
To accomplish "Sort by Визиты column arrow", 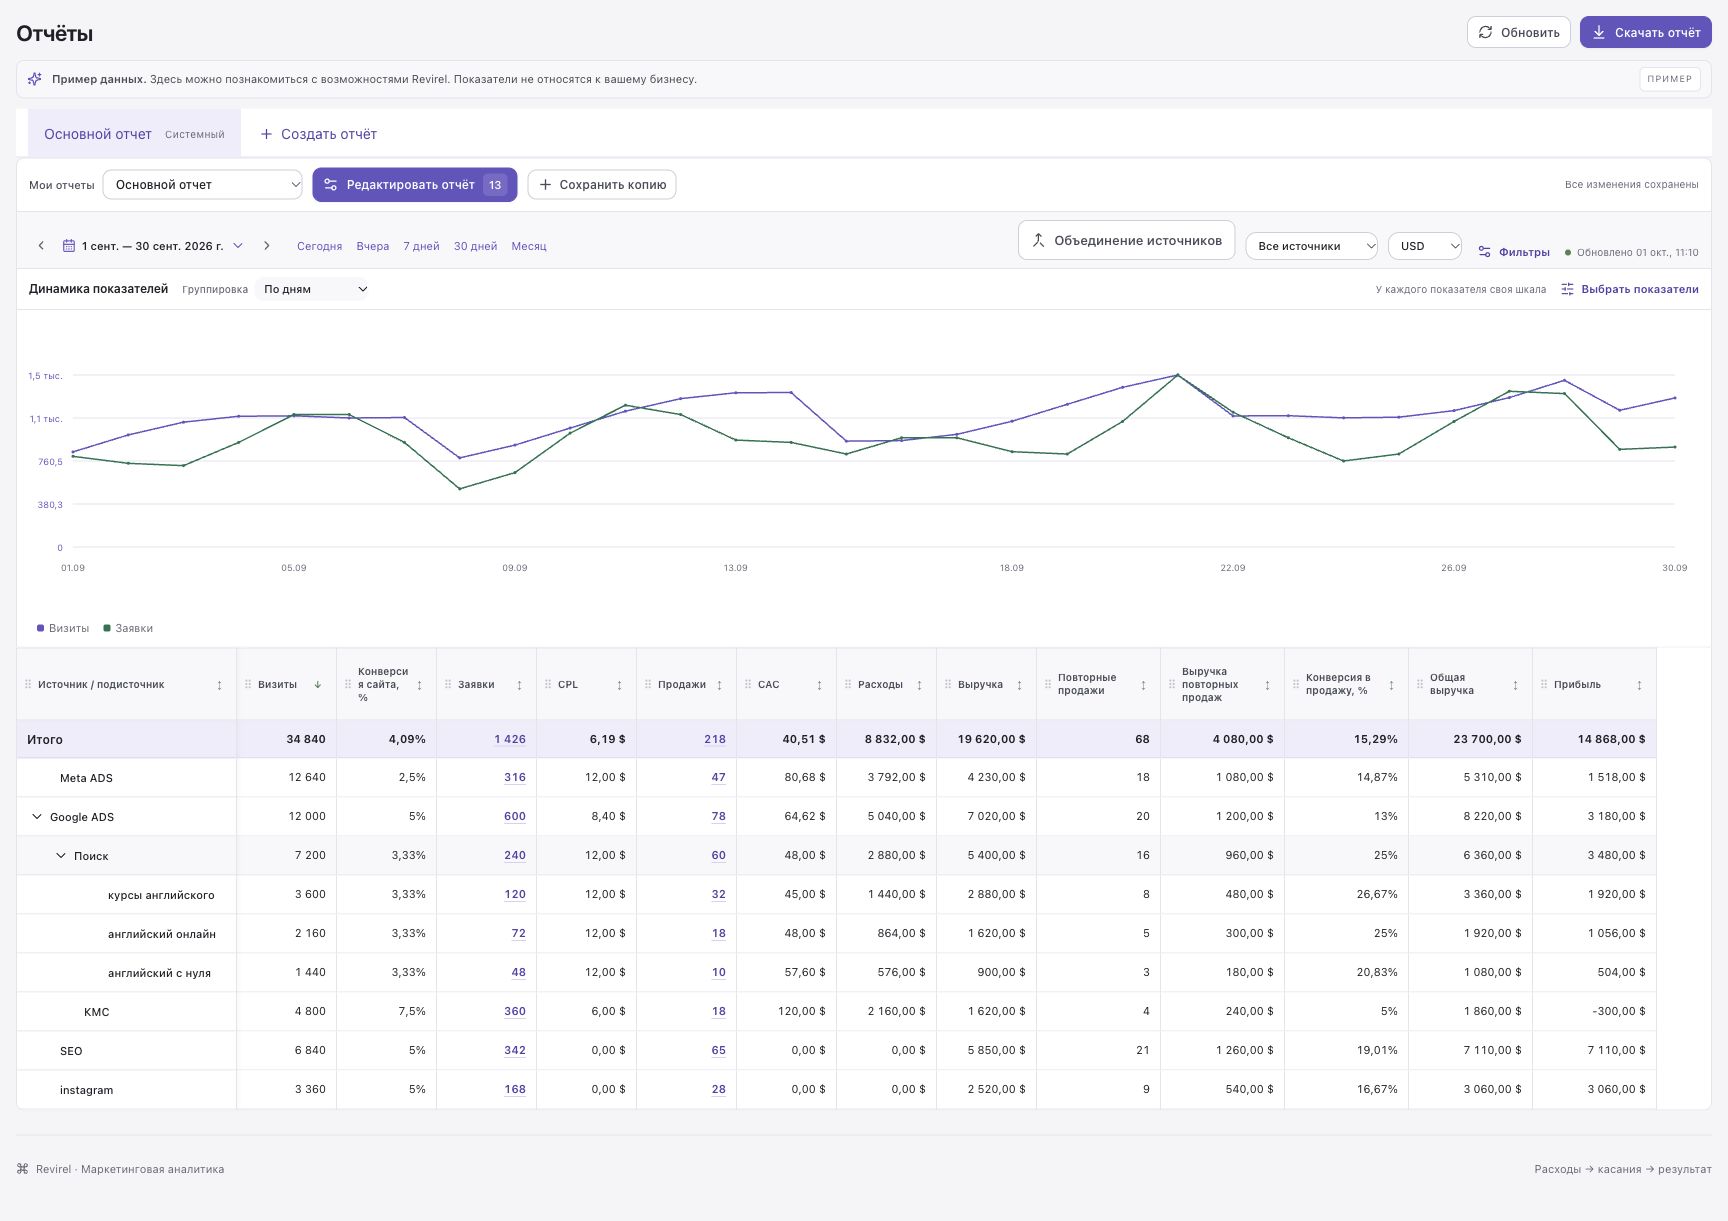I will coord(318,685).
